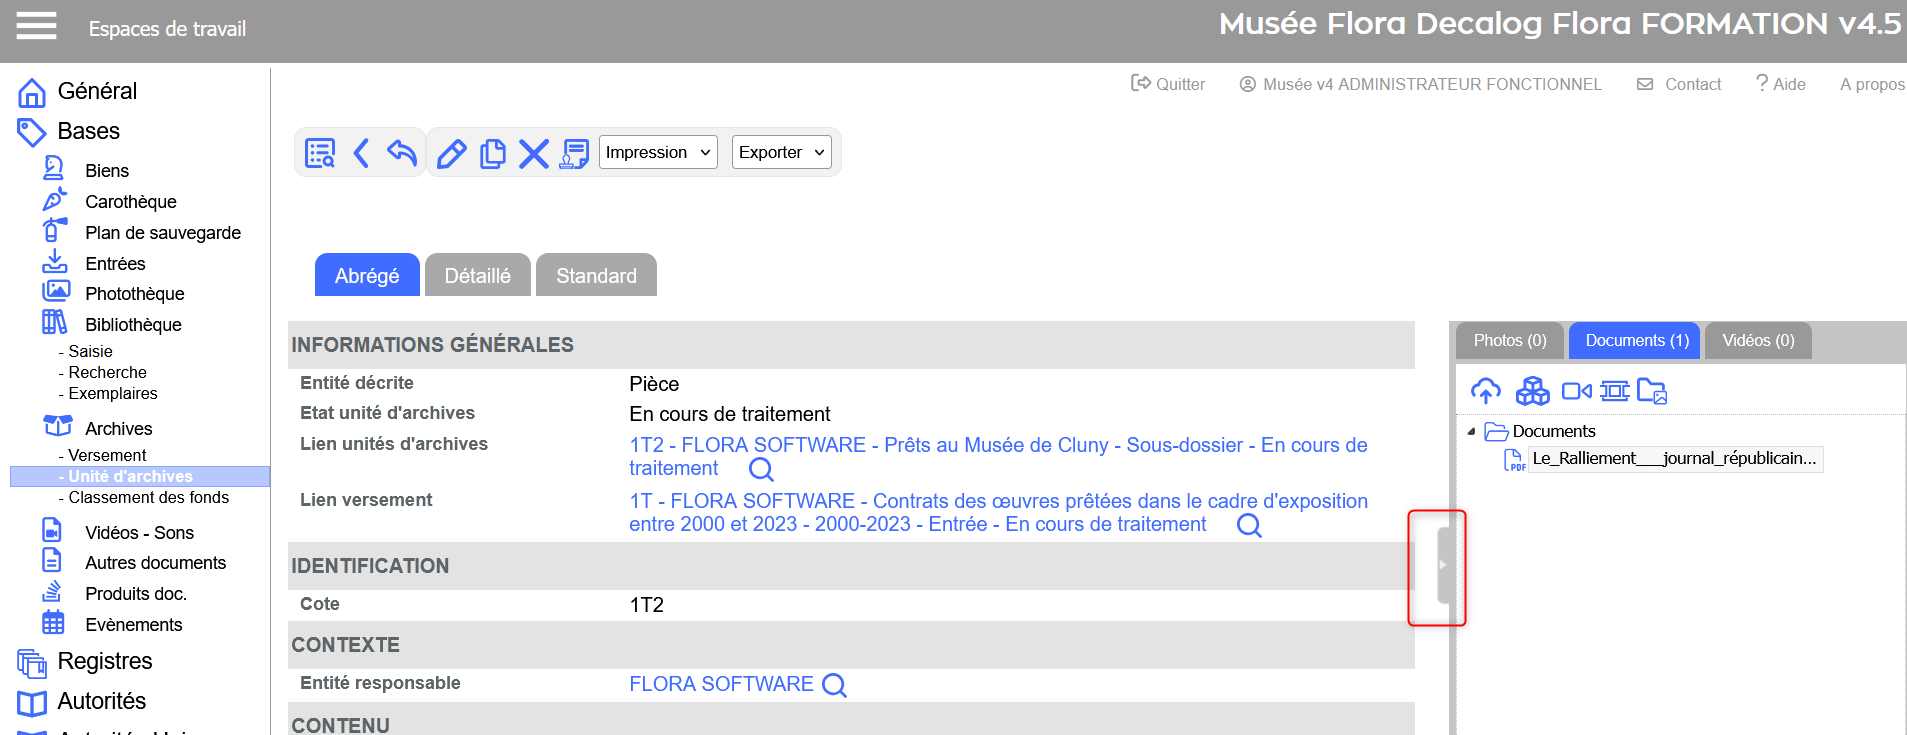The height and width of the screenshot is (735, 1907).
Task: Open Classement des fonds in sidebar
Action: tap(148, 498)
